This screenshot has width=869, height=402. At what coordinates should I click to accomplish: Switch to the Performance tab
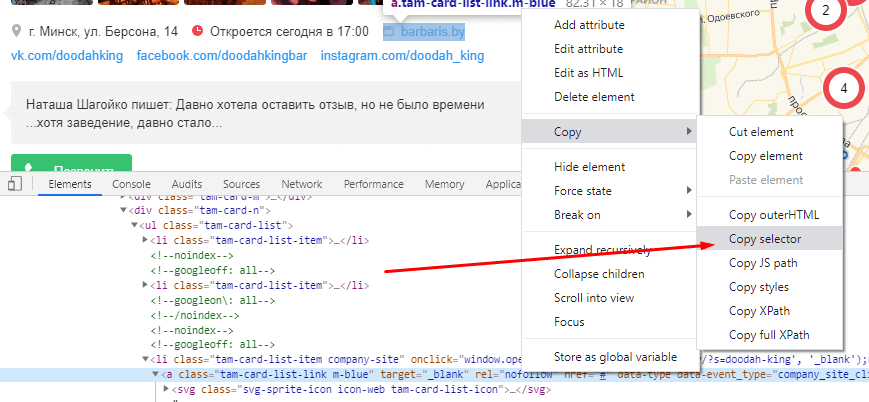374,184
